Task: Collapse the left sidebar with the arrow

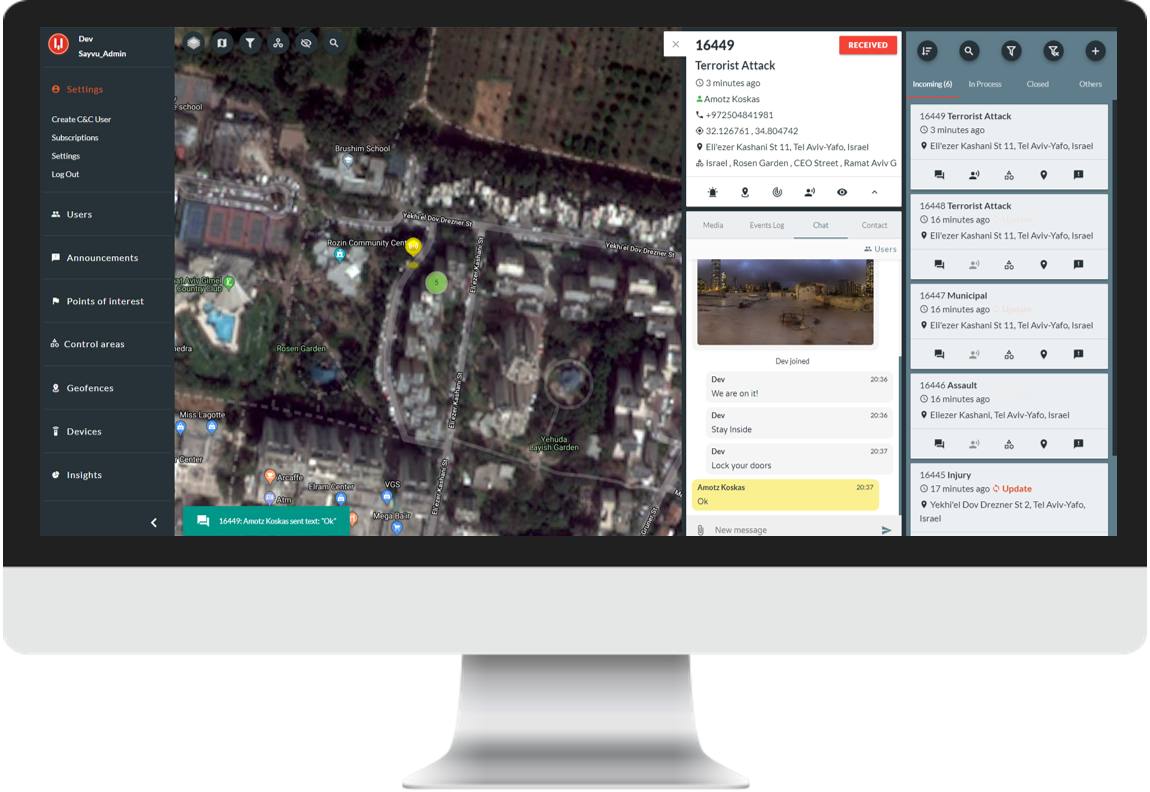Action: click(154, 522)
